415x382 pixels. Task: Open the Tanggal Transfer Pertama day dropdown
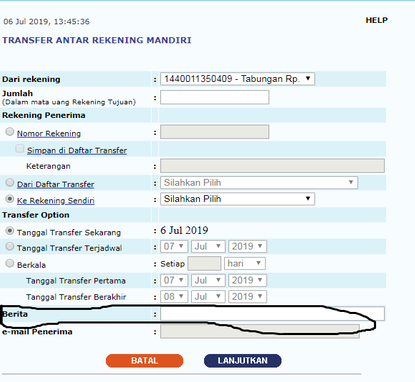point(174,280)
